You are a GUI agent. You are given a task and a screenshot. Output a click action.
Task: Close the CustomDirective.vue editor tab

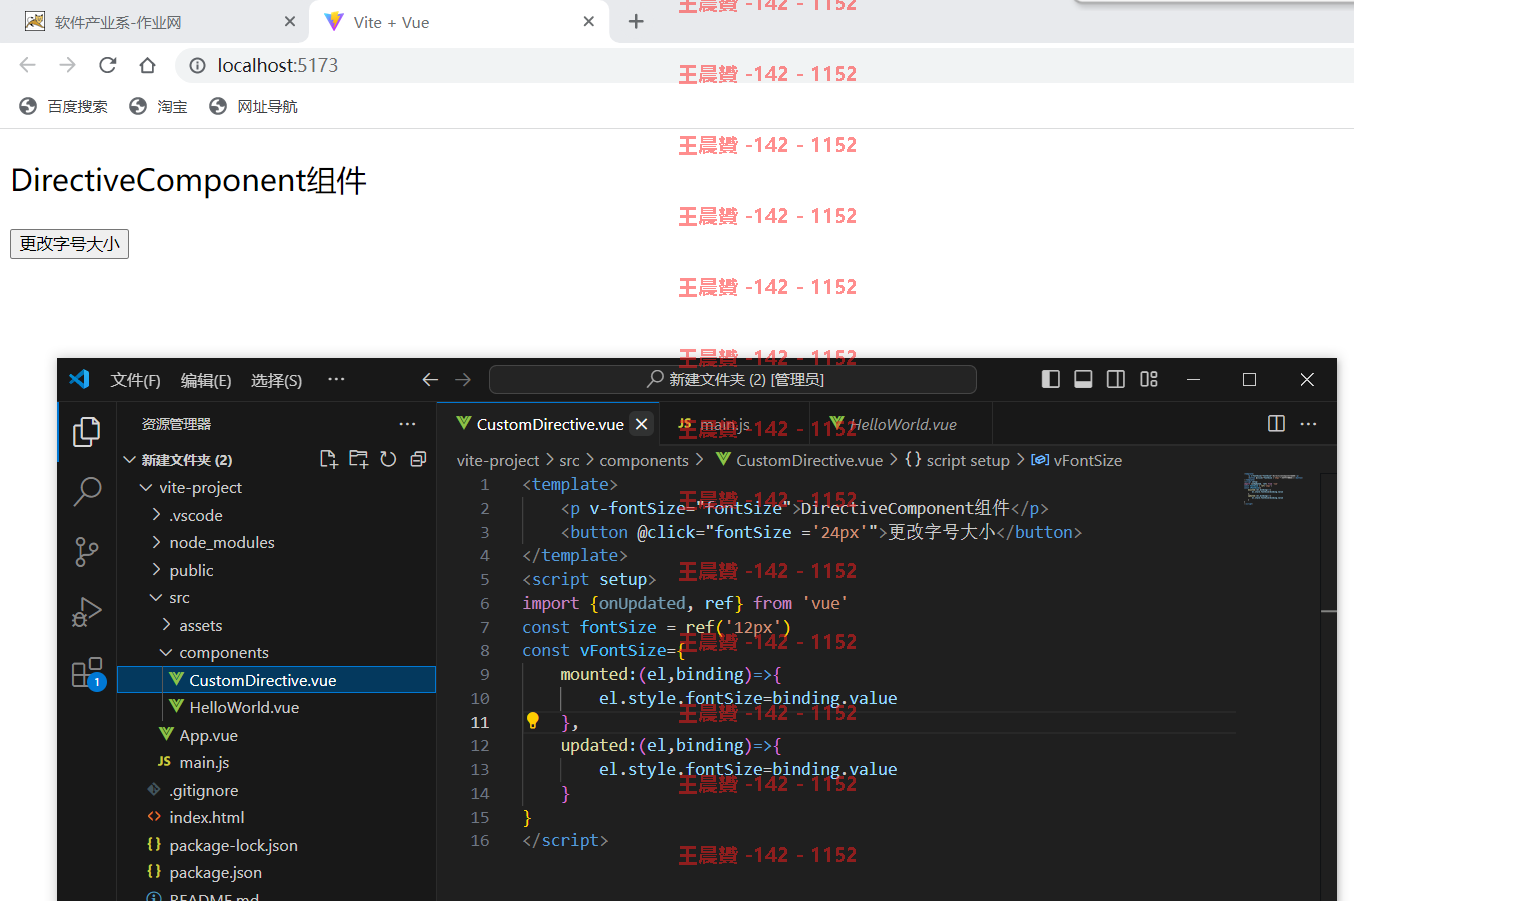tap(642, 424)
